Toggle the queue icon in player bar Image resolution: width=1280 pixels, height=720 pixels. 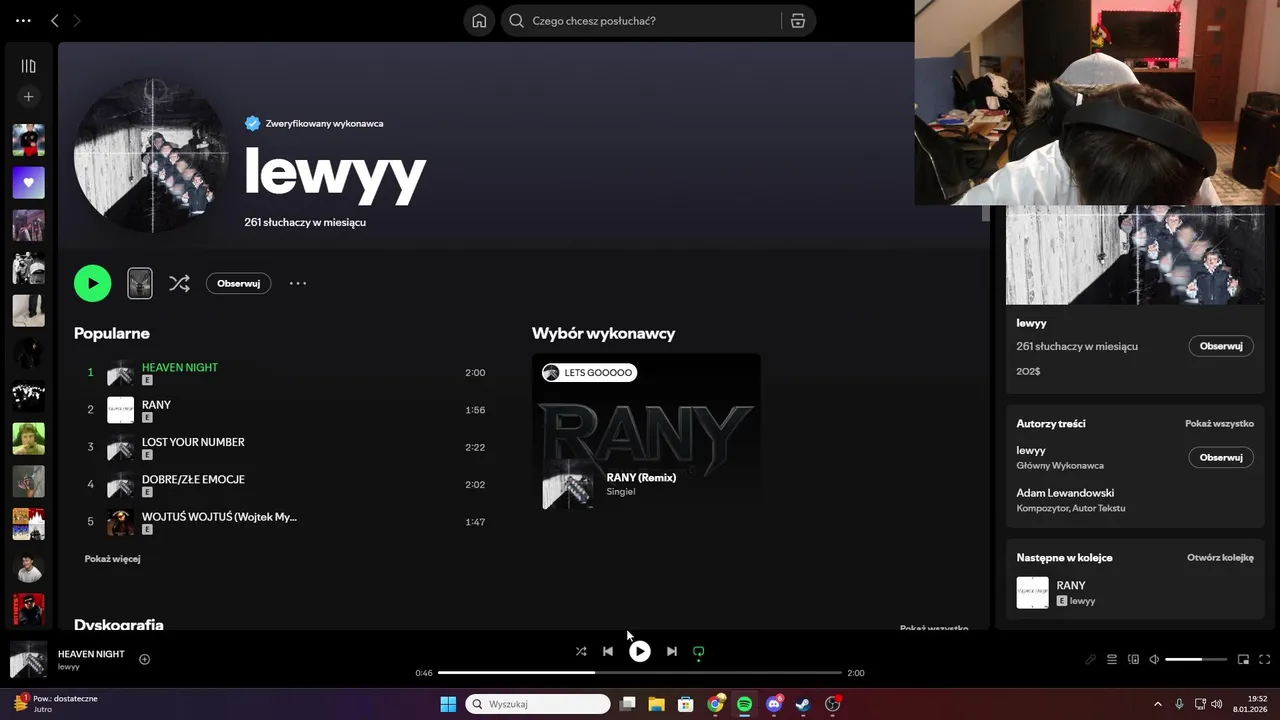click(1112, 660)
